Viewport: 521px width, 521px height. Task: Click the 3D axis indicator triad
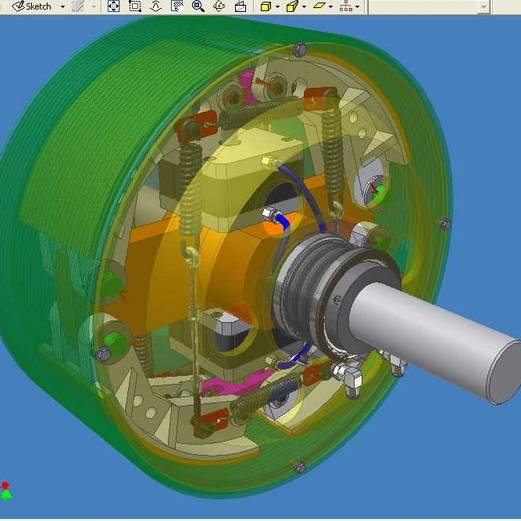click(6, 491)
